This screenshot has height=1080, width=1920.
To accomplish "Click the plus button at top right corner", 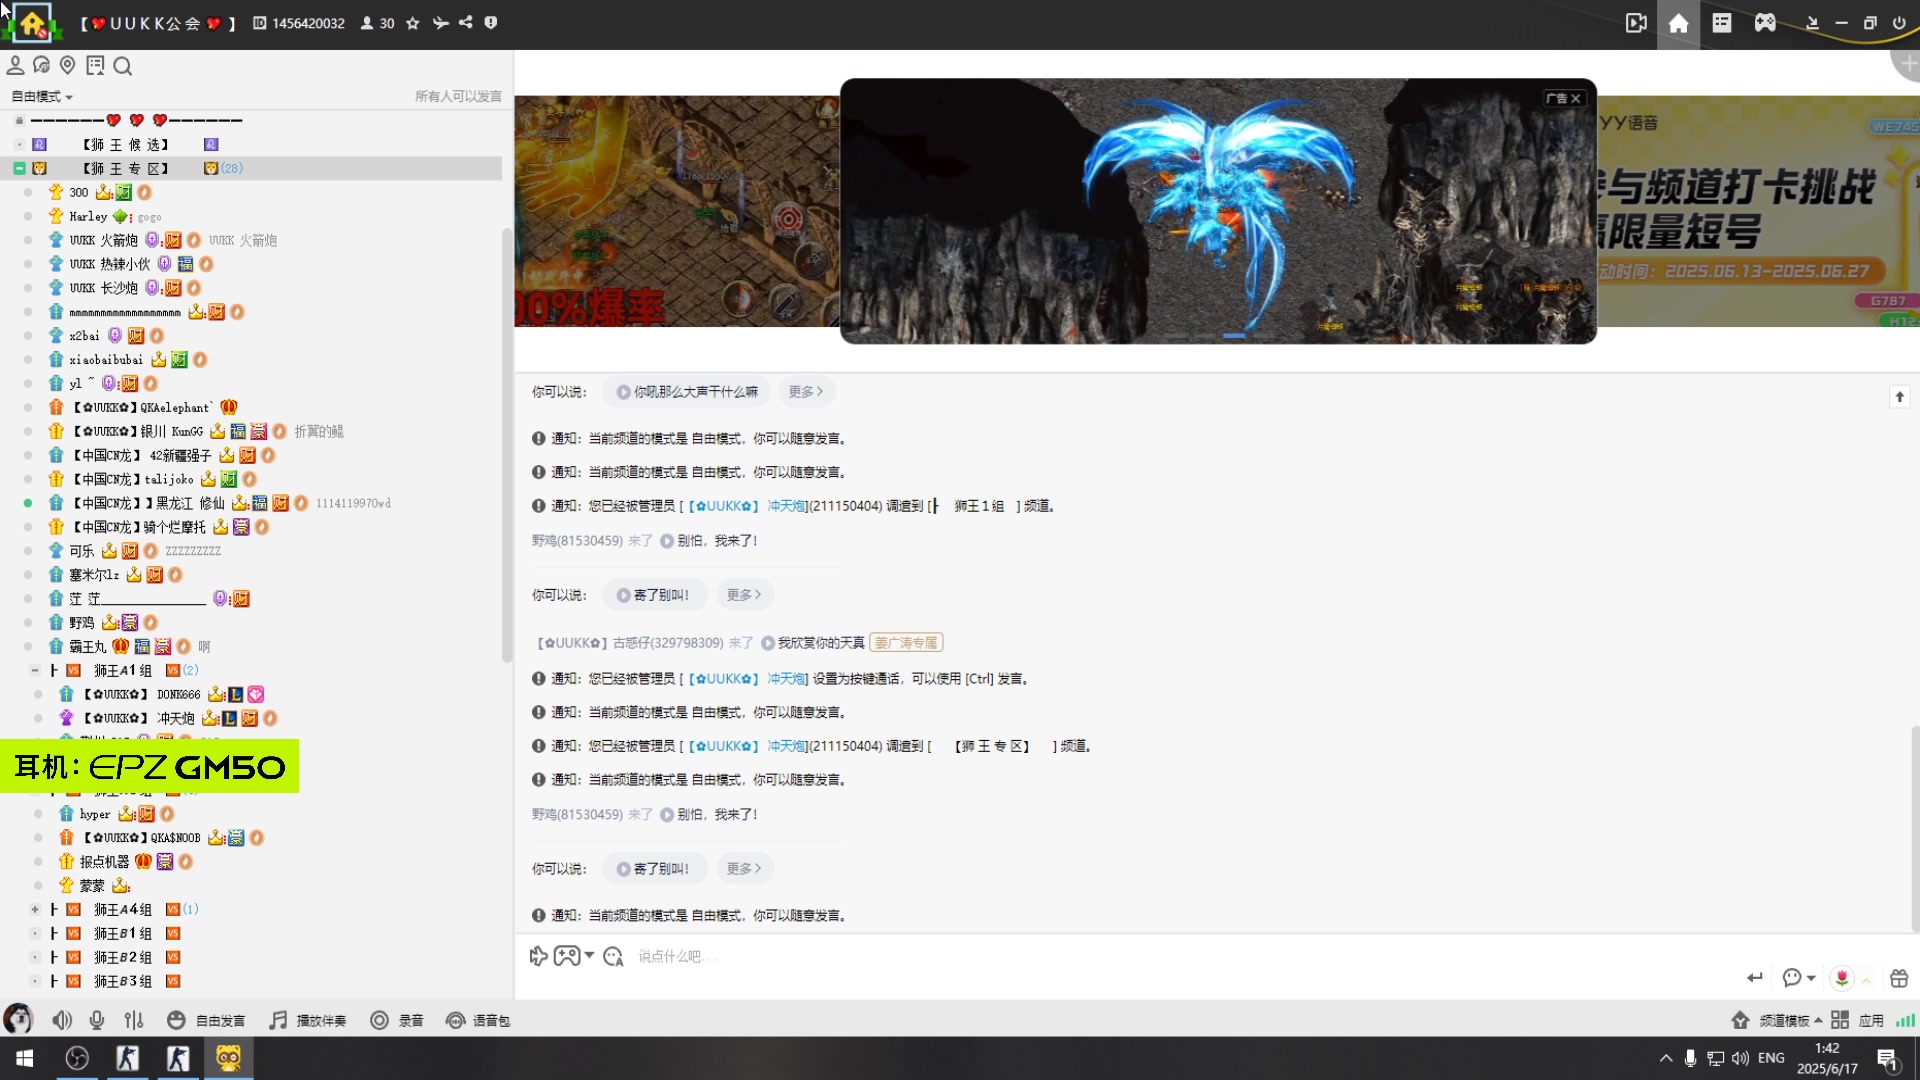I will pos(1908,64).
